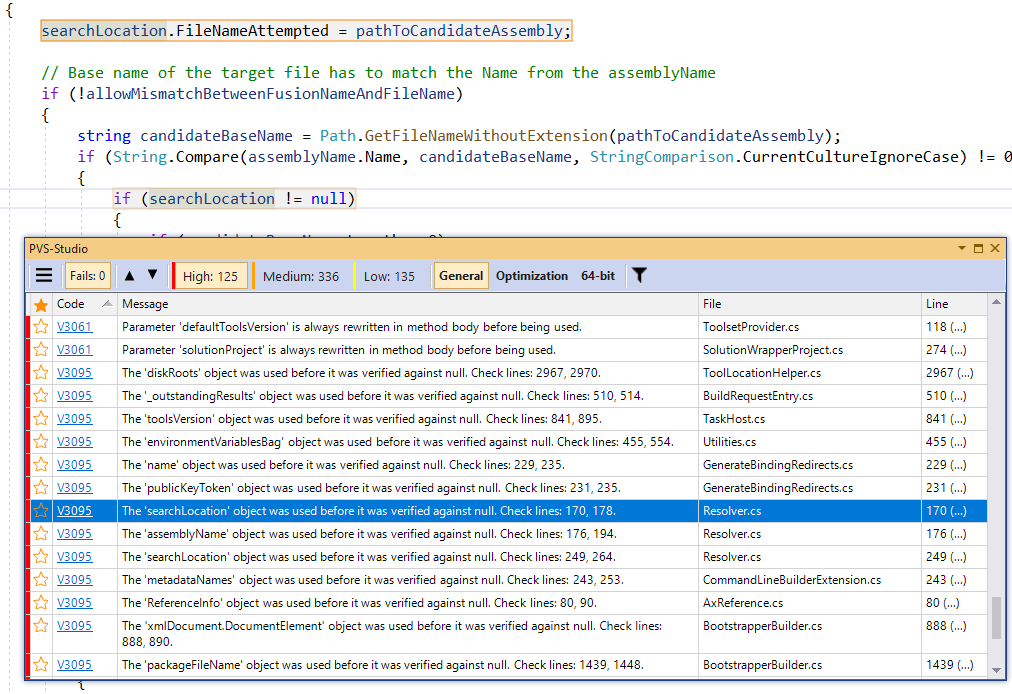Screen dimensions: 1012x694
Task: Open V3095 link for 'packageFileName' row
Action: point(74,664)
